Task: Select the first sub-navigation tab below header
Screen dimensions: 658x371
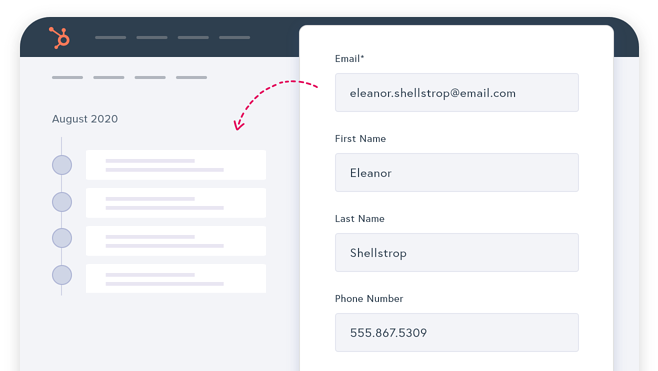Action: coord(68,78)
